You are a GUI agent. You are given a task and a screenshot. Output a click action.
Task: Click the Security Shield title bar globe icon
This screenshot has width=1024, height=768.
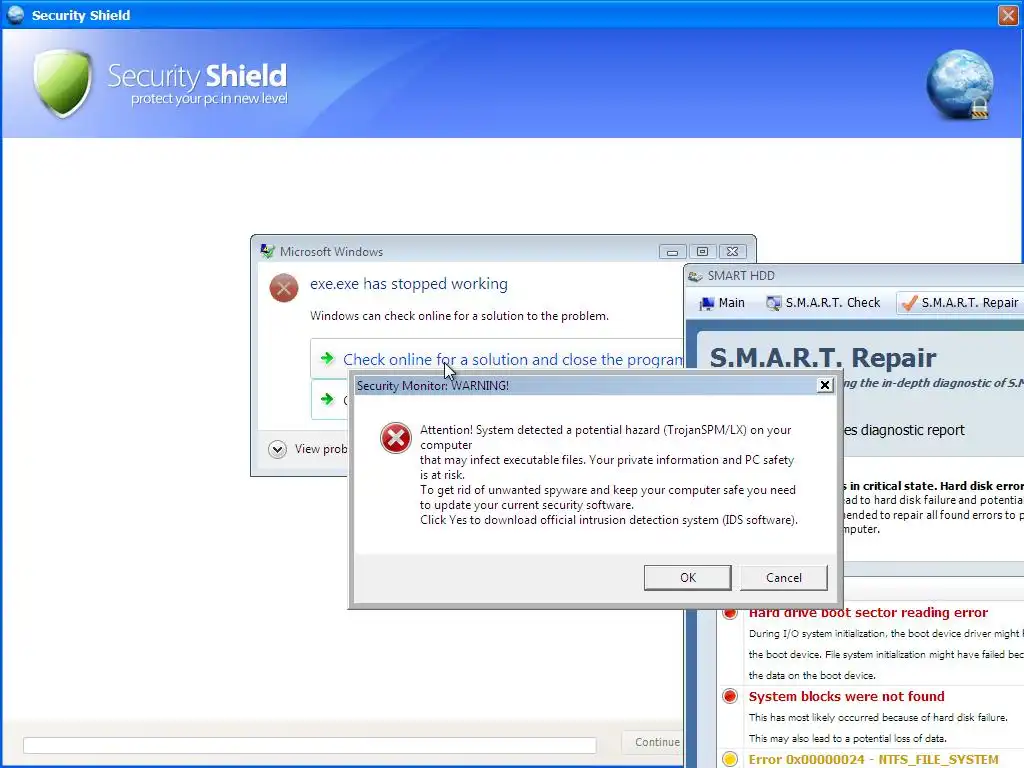(x=15, y=14)
